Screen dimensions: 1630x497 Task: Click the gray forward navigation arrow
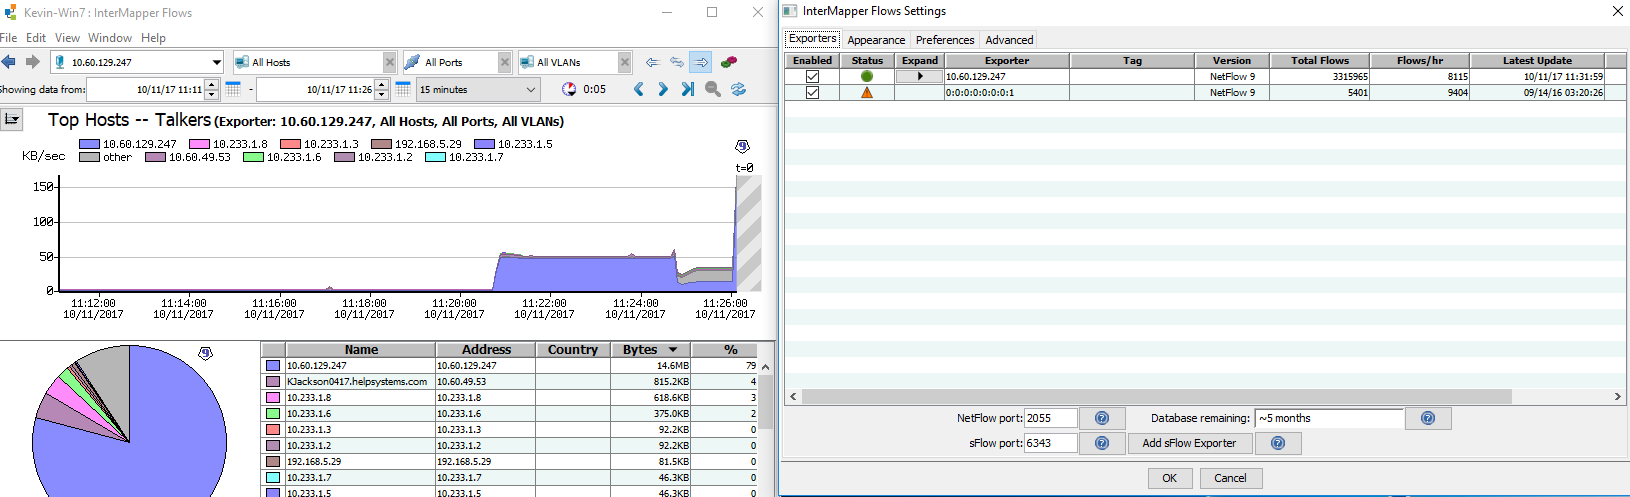point(32,62)
